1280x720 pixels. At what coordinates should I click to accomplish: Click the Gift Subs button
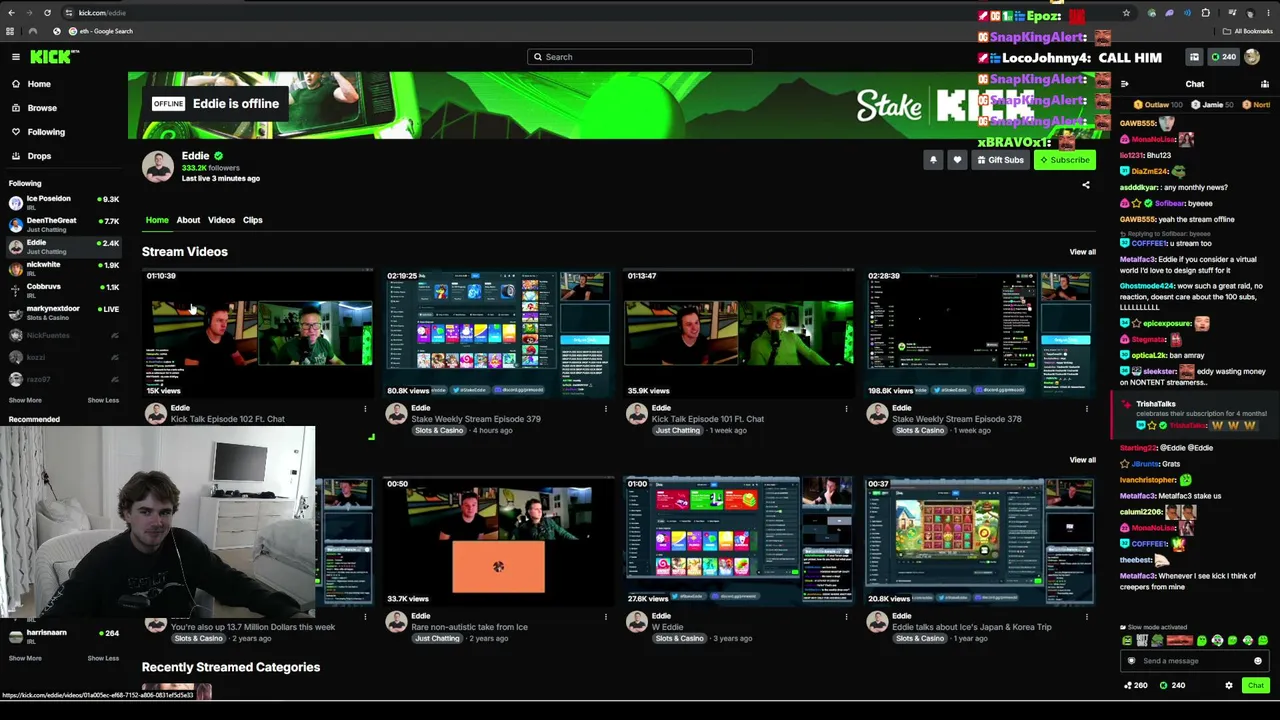pyautogui.click(x=1000, y=160)
